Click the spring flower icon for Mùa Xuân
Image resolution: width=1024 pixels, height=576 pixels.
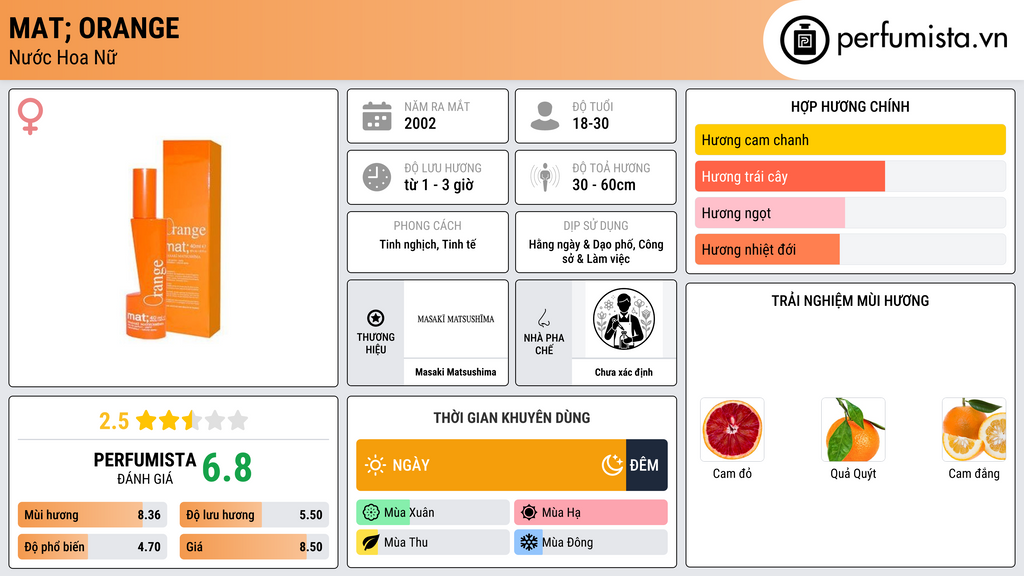point(370,513)
